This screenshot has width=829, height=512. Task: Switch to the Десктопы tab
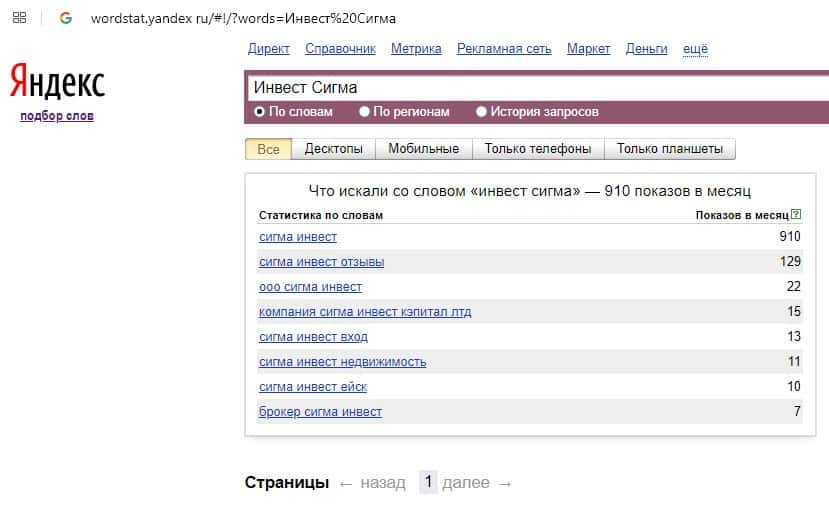click(334, 149)
